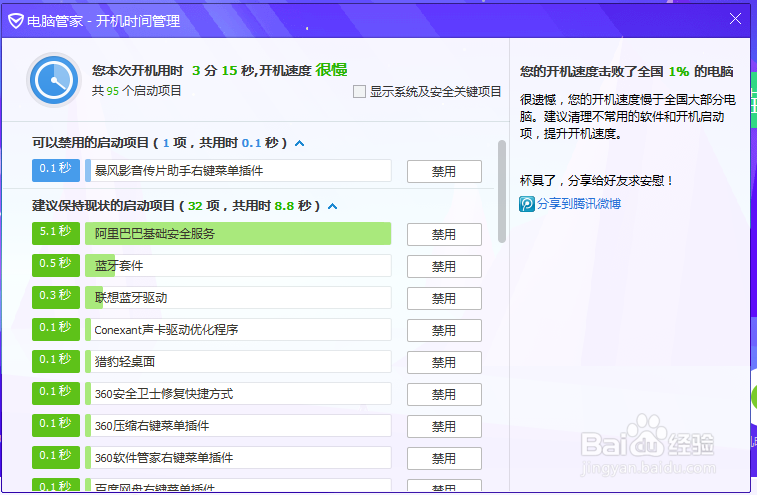Select 360安全卫士修复快捷方式 row
The width and height of the screenshot is (757, 495).
(x=238, y=394)
